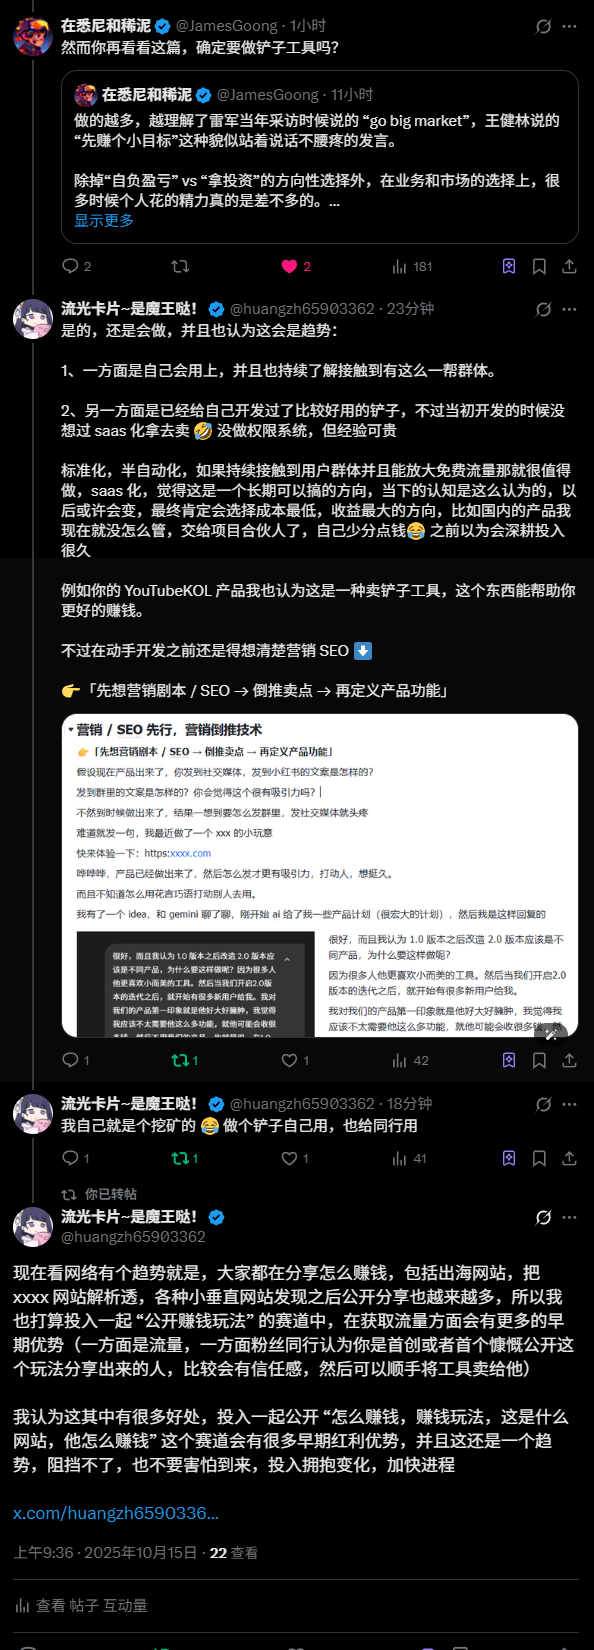Click purple AI summary icon on 18分钟 post
The height and width of the screenshot is (1650, 594).
(509, 1158)
